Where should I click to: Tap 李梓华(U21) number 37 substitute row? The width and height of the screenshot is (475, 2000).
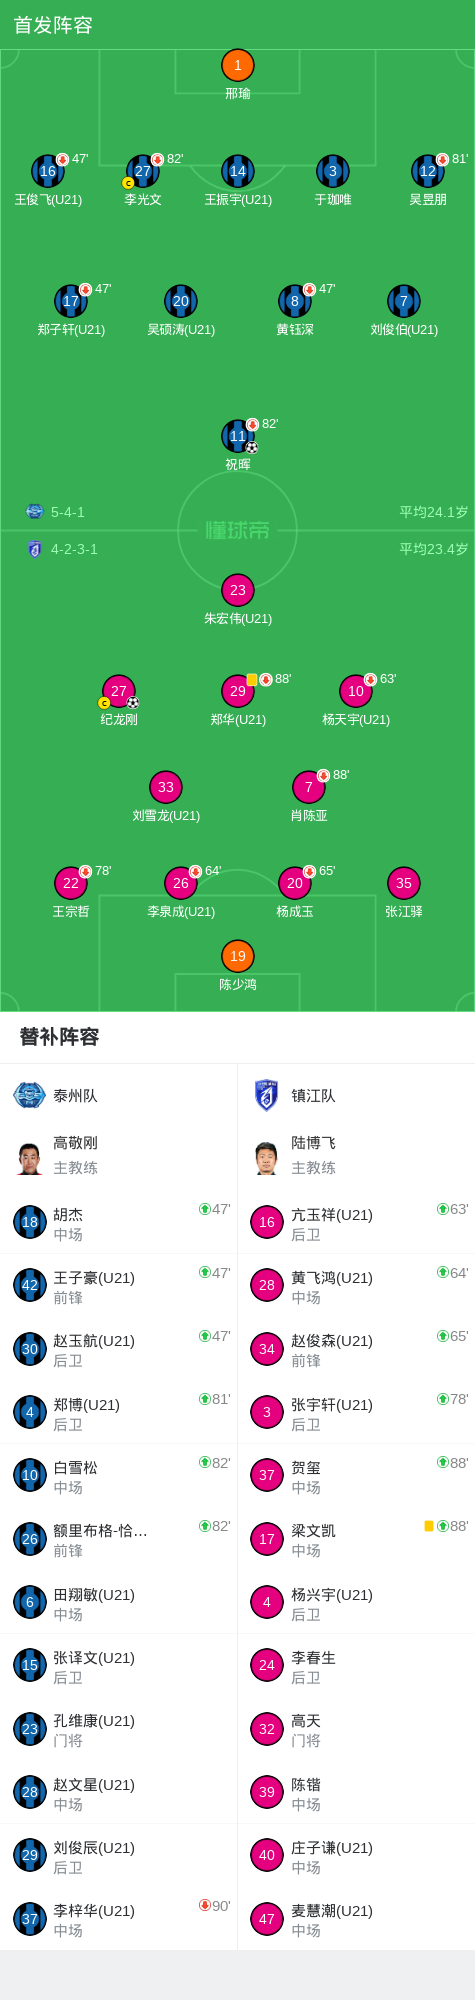coord(119,1920)
